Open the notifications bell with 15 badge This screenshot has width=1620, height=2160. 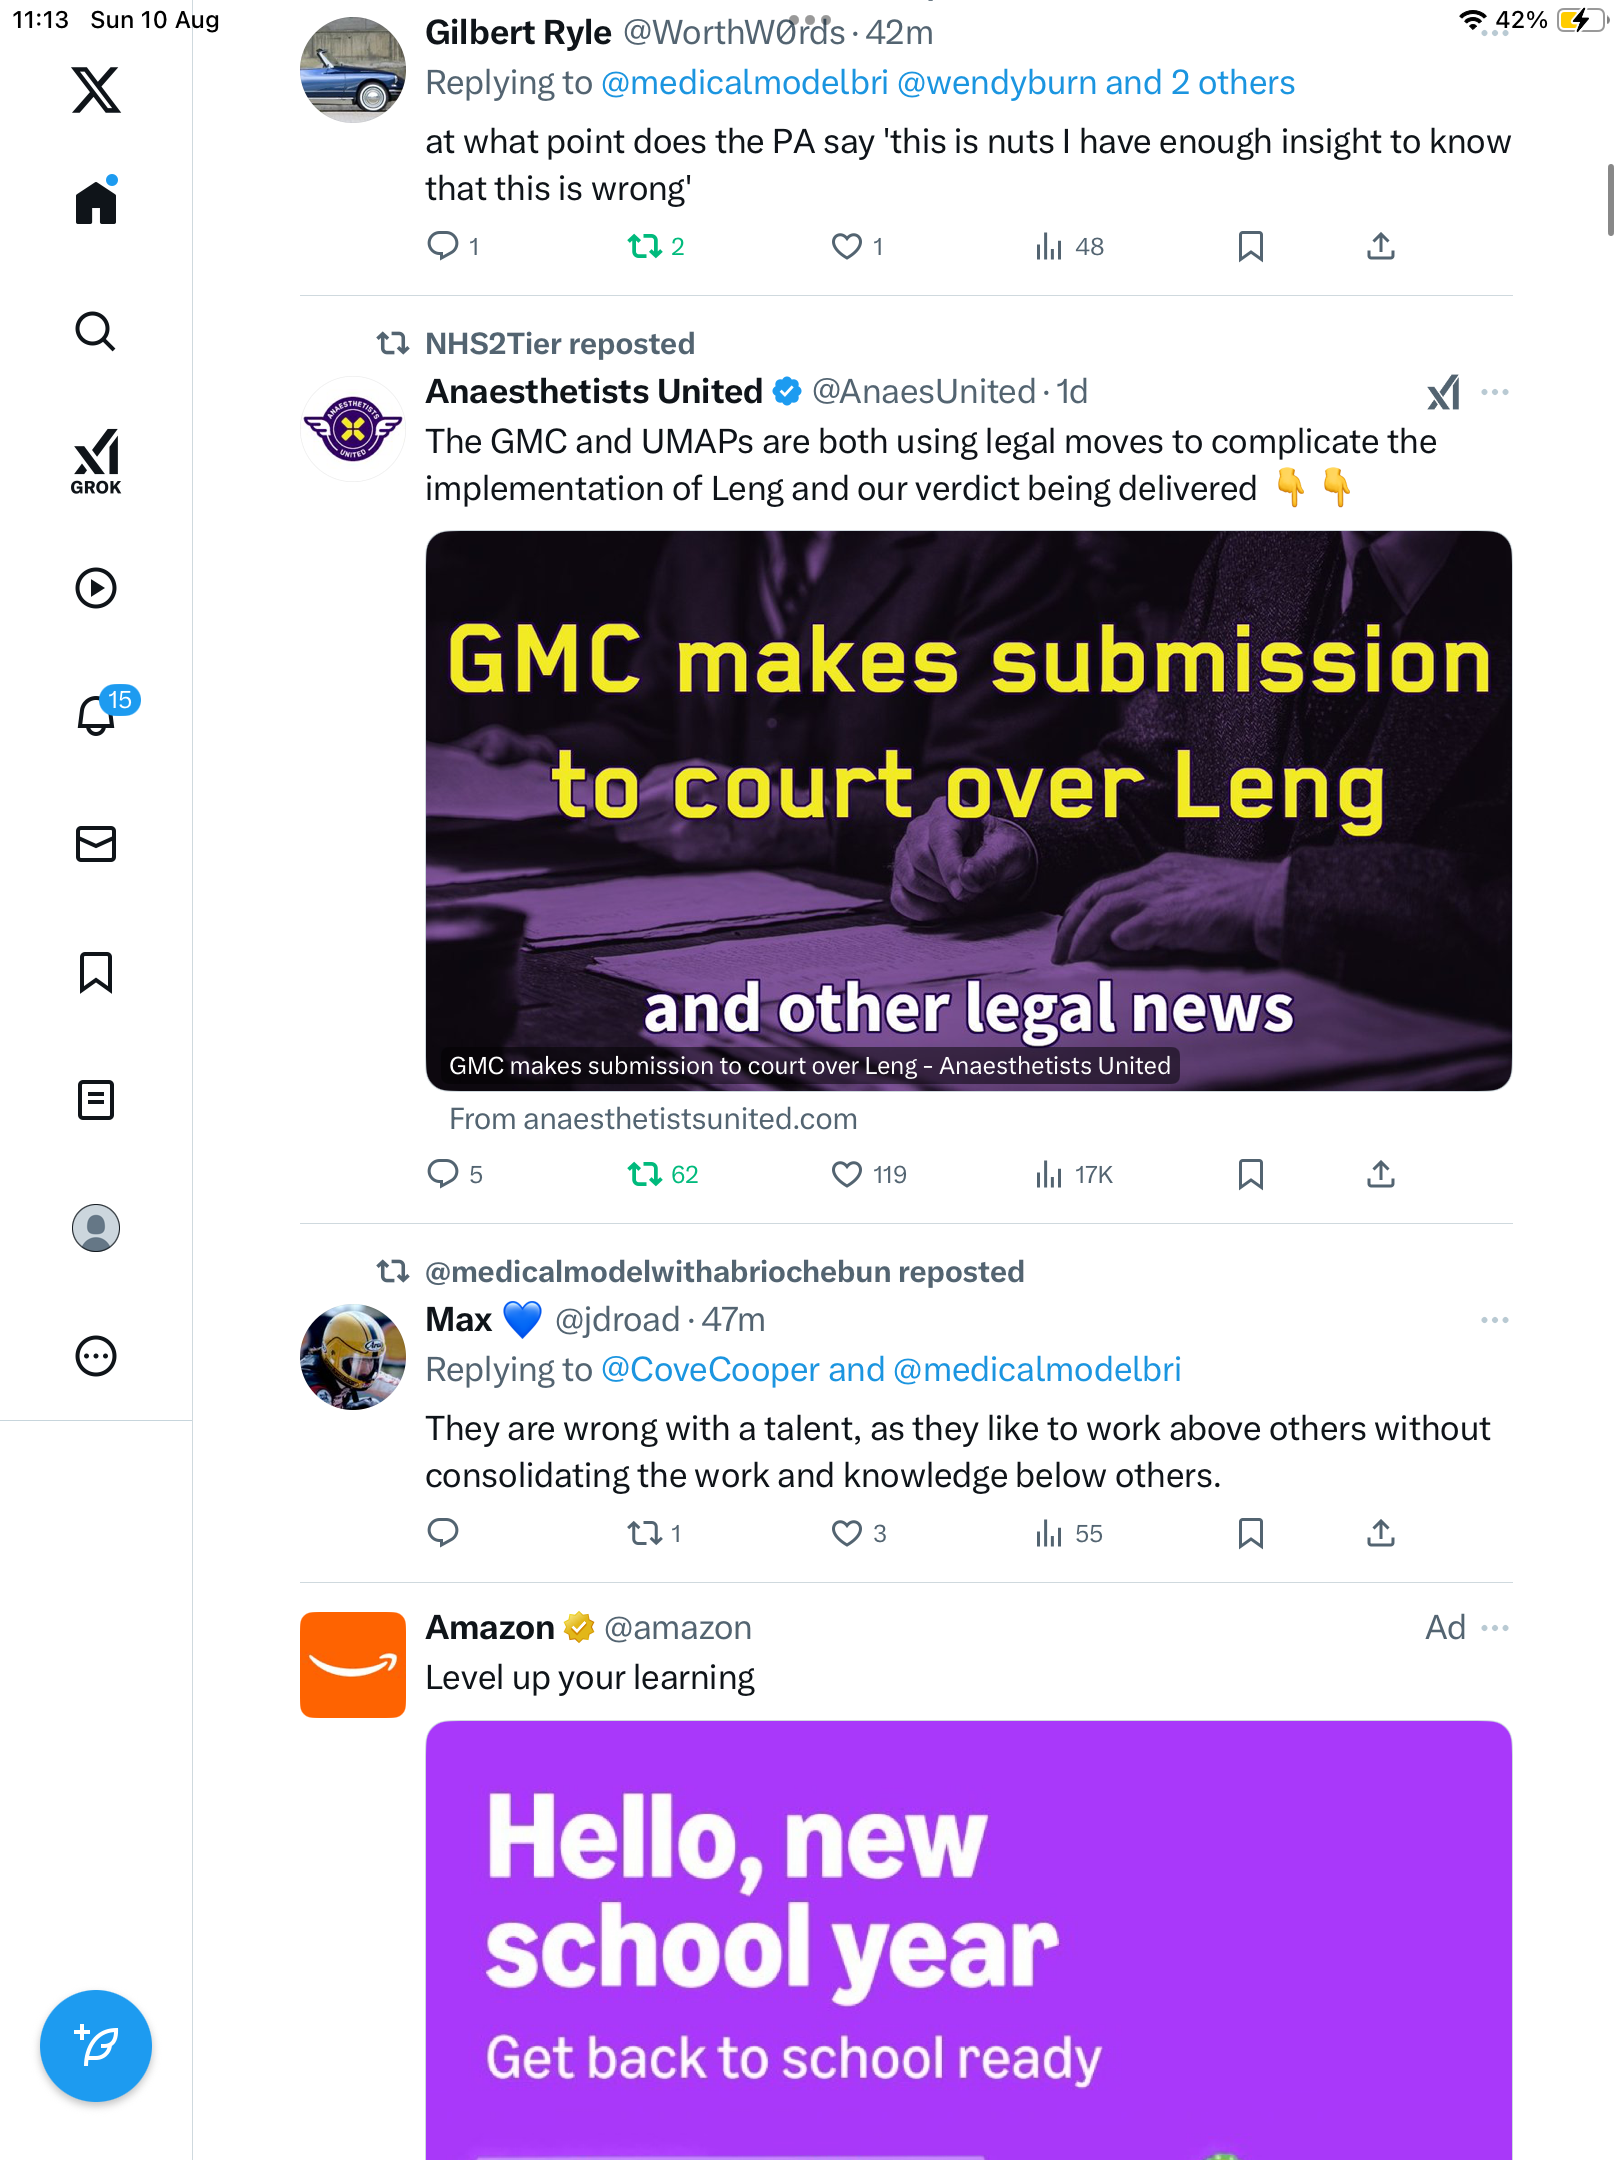pyautogui.click(x=97, y=716)
